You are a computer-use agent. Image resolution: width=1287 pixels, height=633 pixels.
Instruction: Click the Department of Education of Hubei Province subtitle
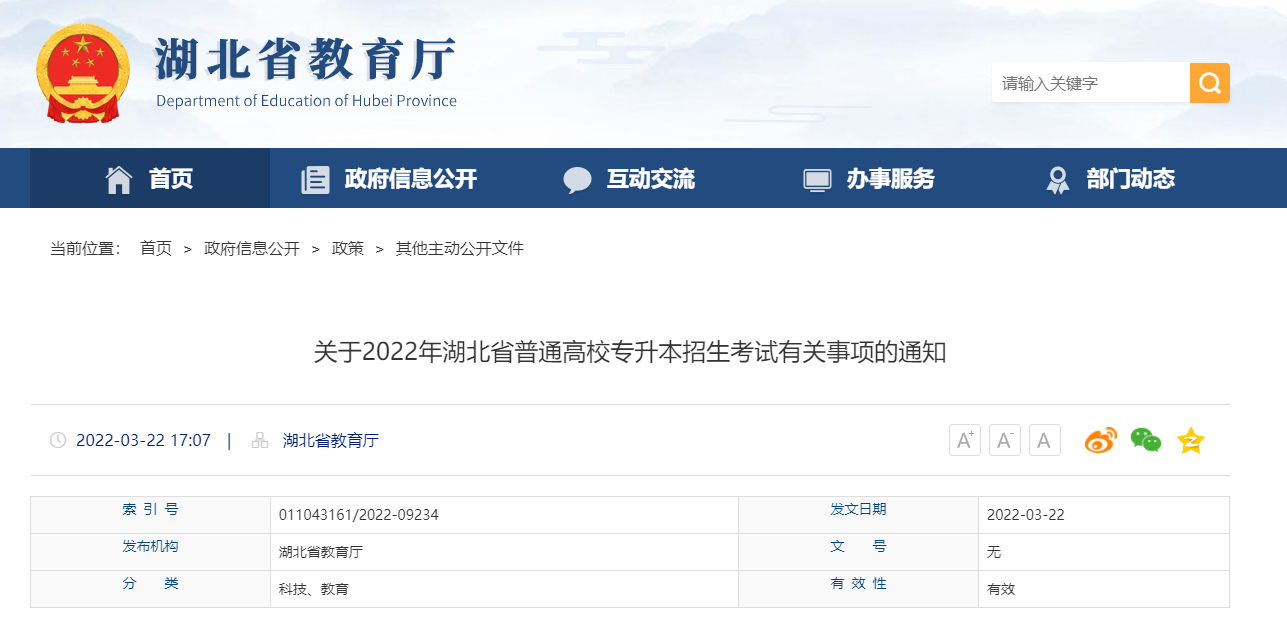point(306,101)
